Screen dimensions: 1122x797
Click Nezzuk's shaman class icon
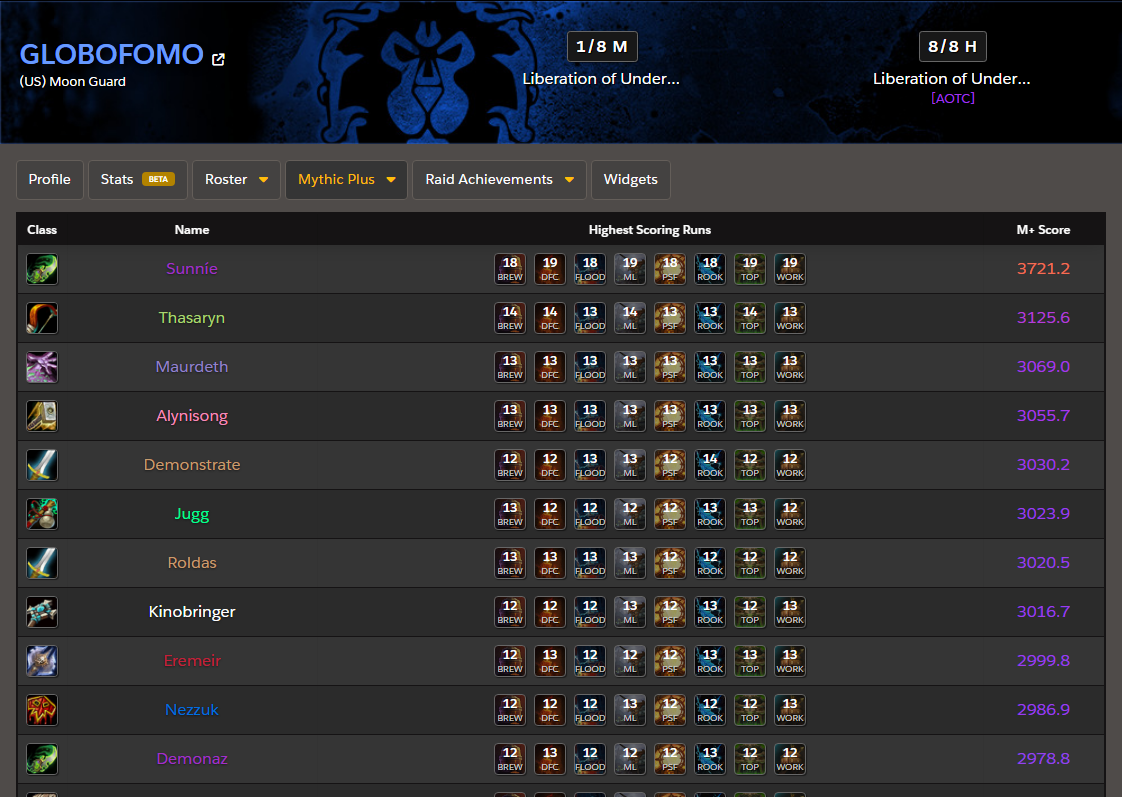pyautogui.click(x=42, y=710)
